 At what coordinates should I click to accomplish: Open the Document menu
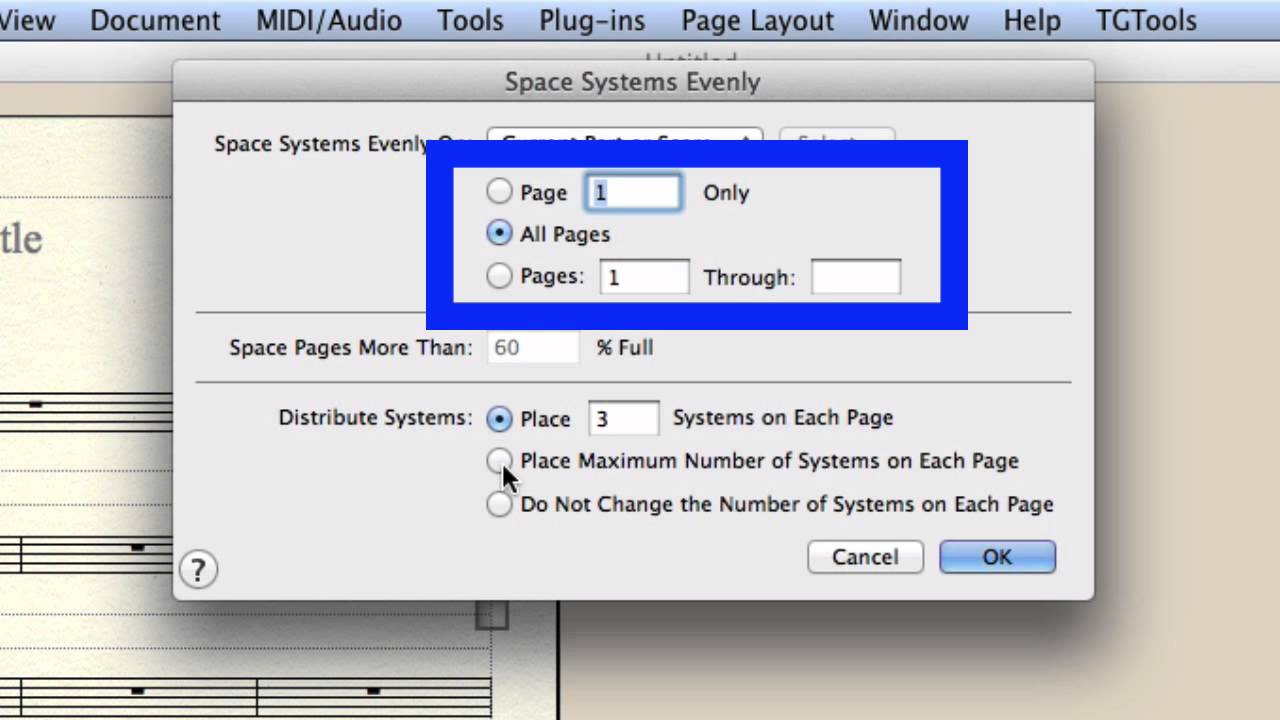(155, 20)
